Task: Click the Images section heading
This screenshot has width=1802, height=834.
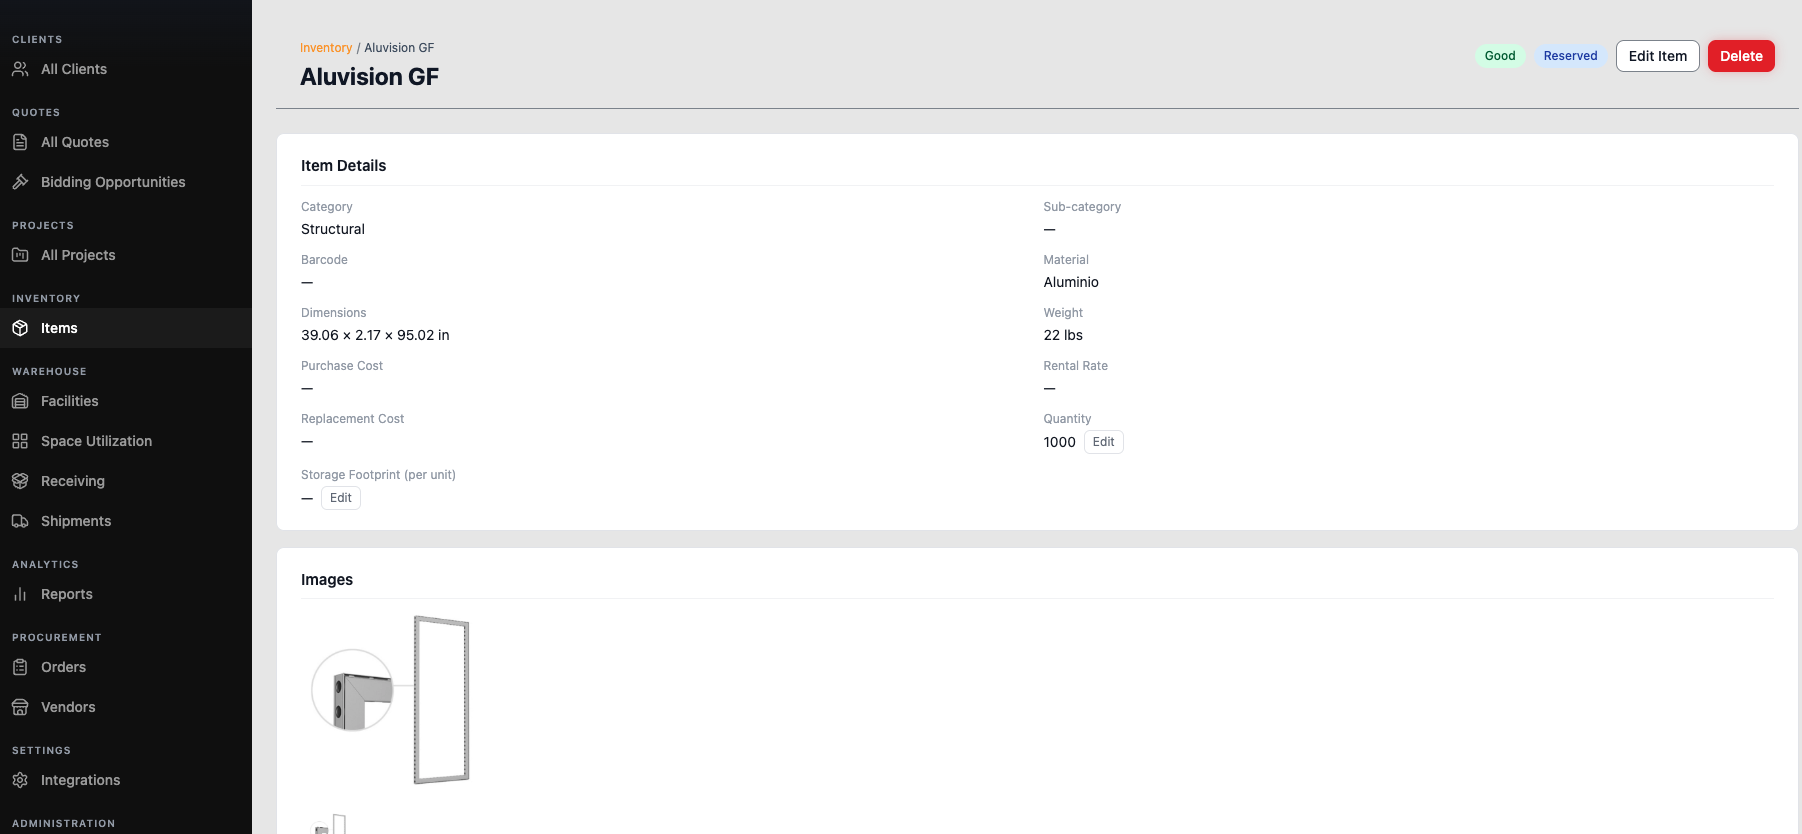Action: 327,580
